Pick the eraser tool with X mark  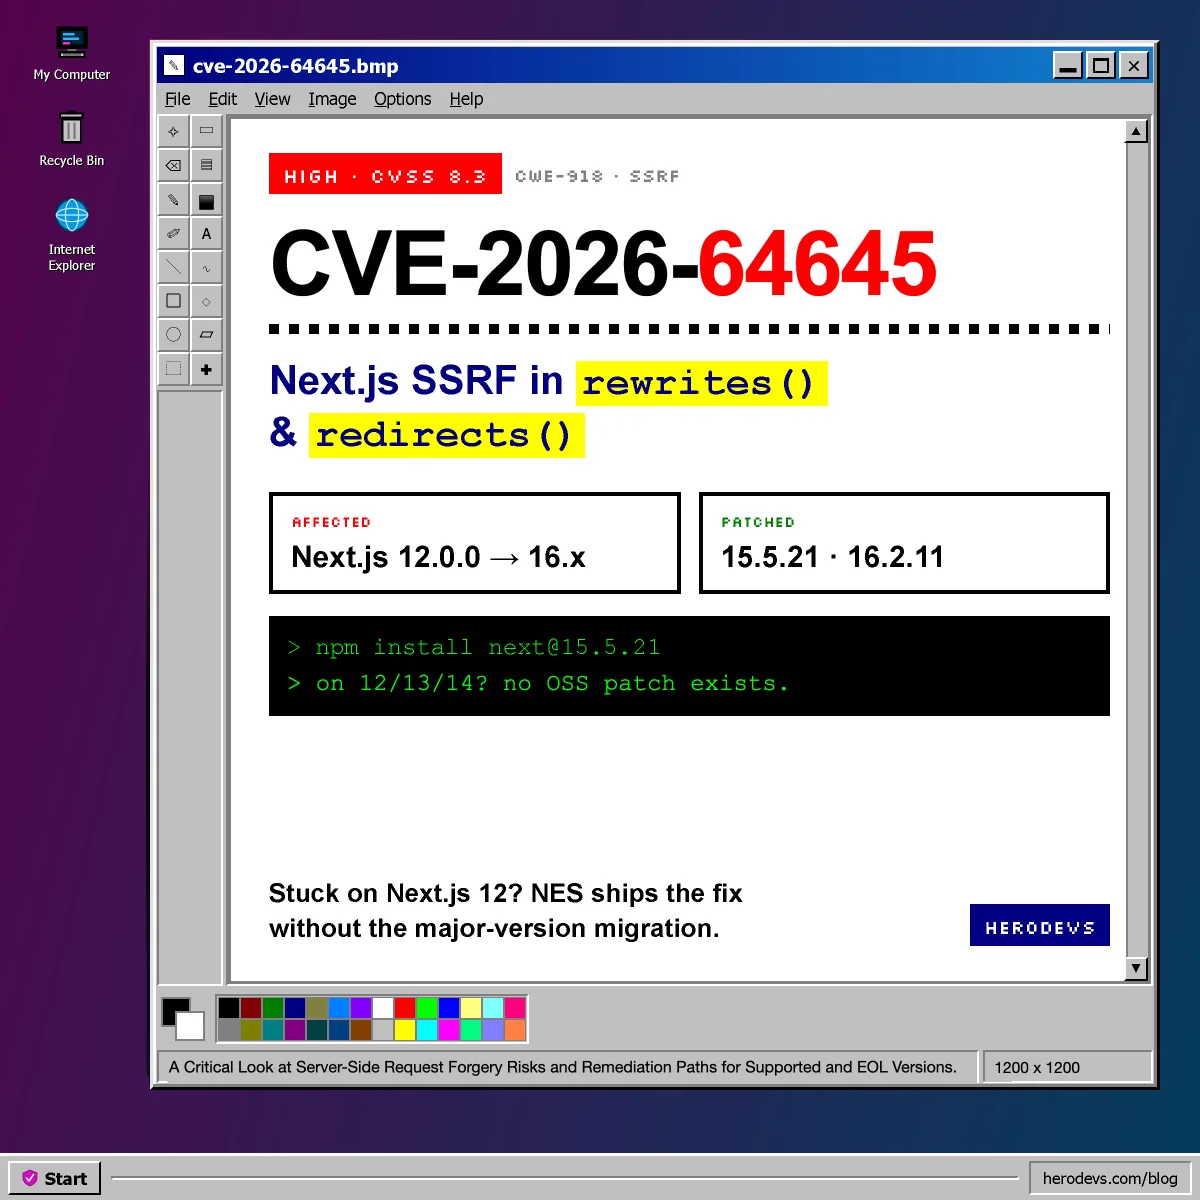pyautogui.click(x=174, y=165)
